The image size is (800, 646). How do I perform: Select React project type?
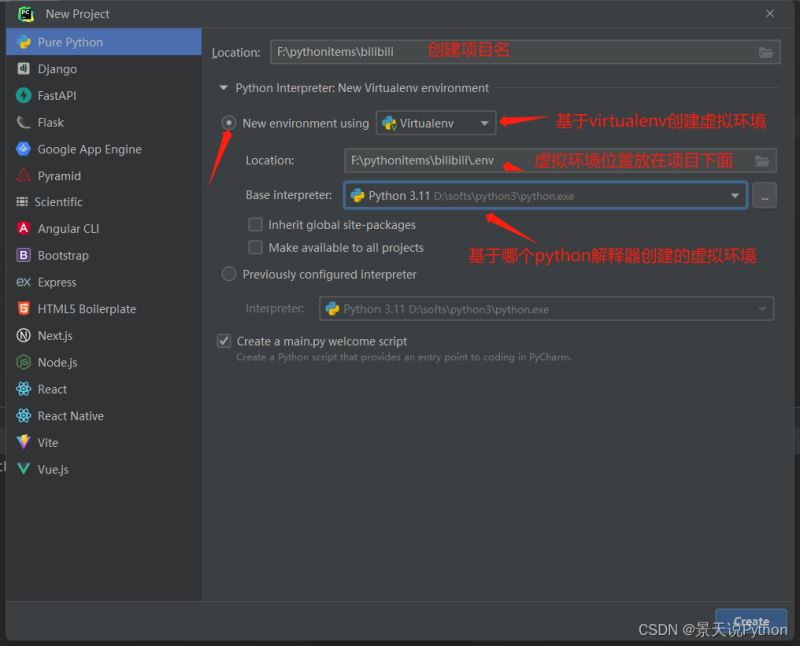(104, 389)
